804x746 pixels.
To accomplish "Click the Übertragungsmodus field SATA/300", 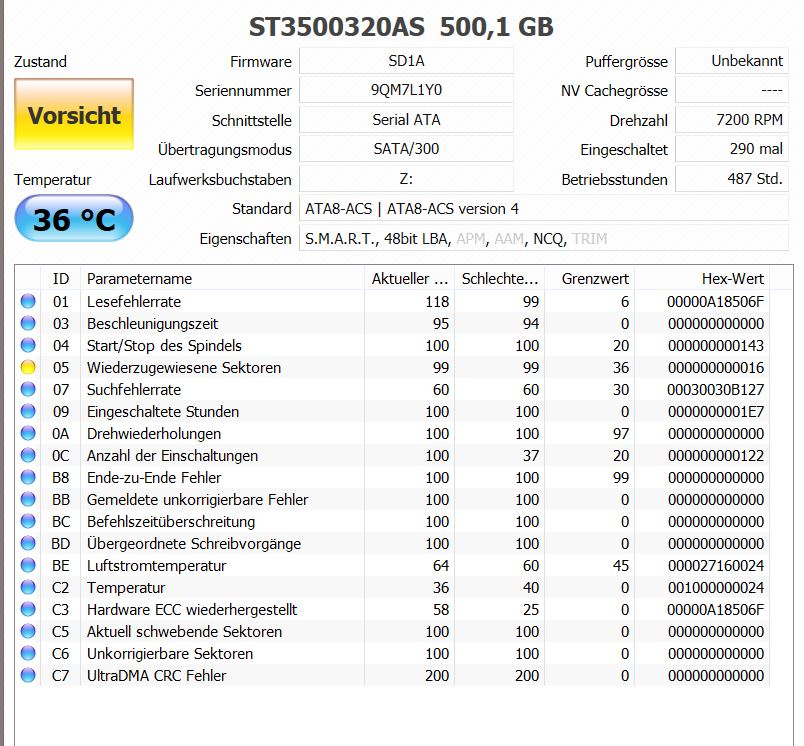I will [406, 149].
